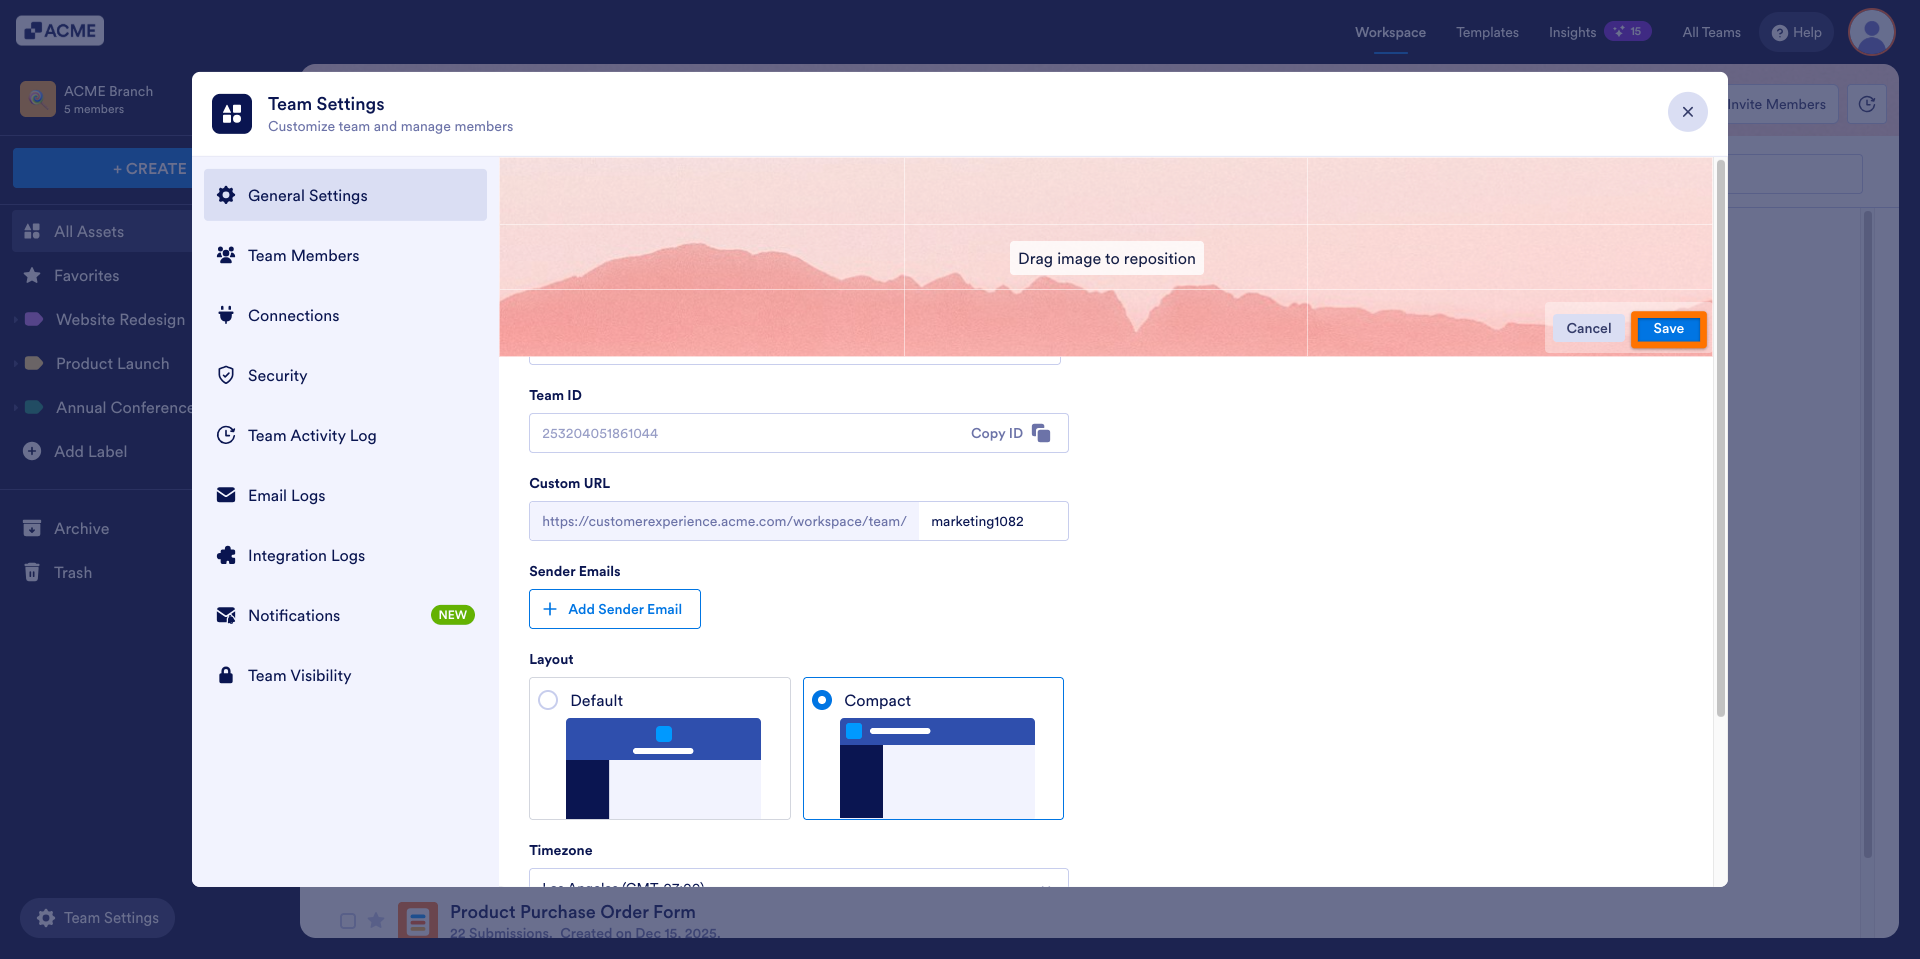Click the gear icon next to General Settings
The height and width of the screenshot is (959, 1920).
[x=226, y=195]
